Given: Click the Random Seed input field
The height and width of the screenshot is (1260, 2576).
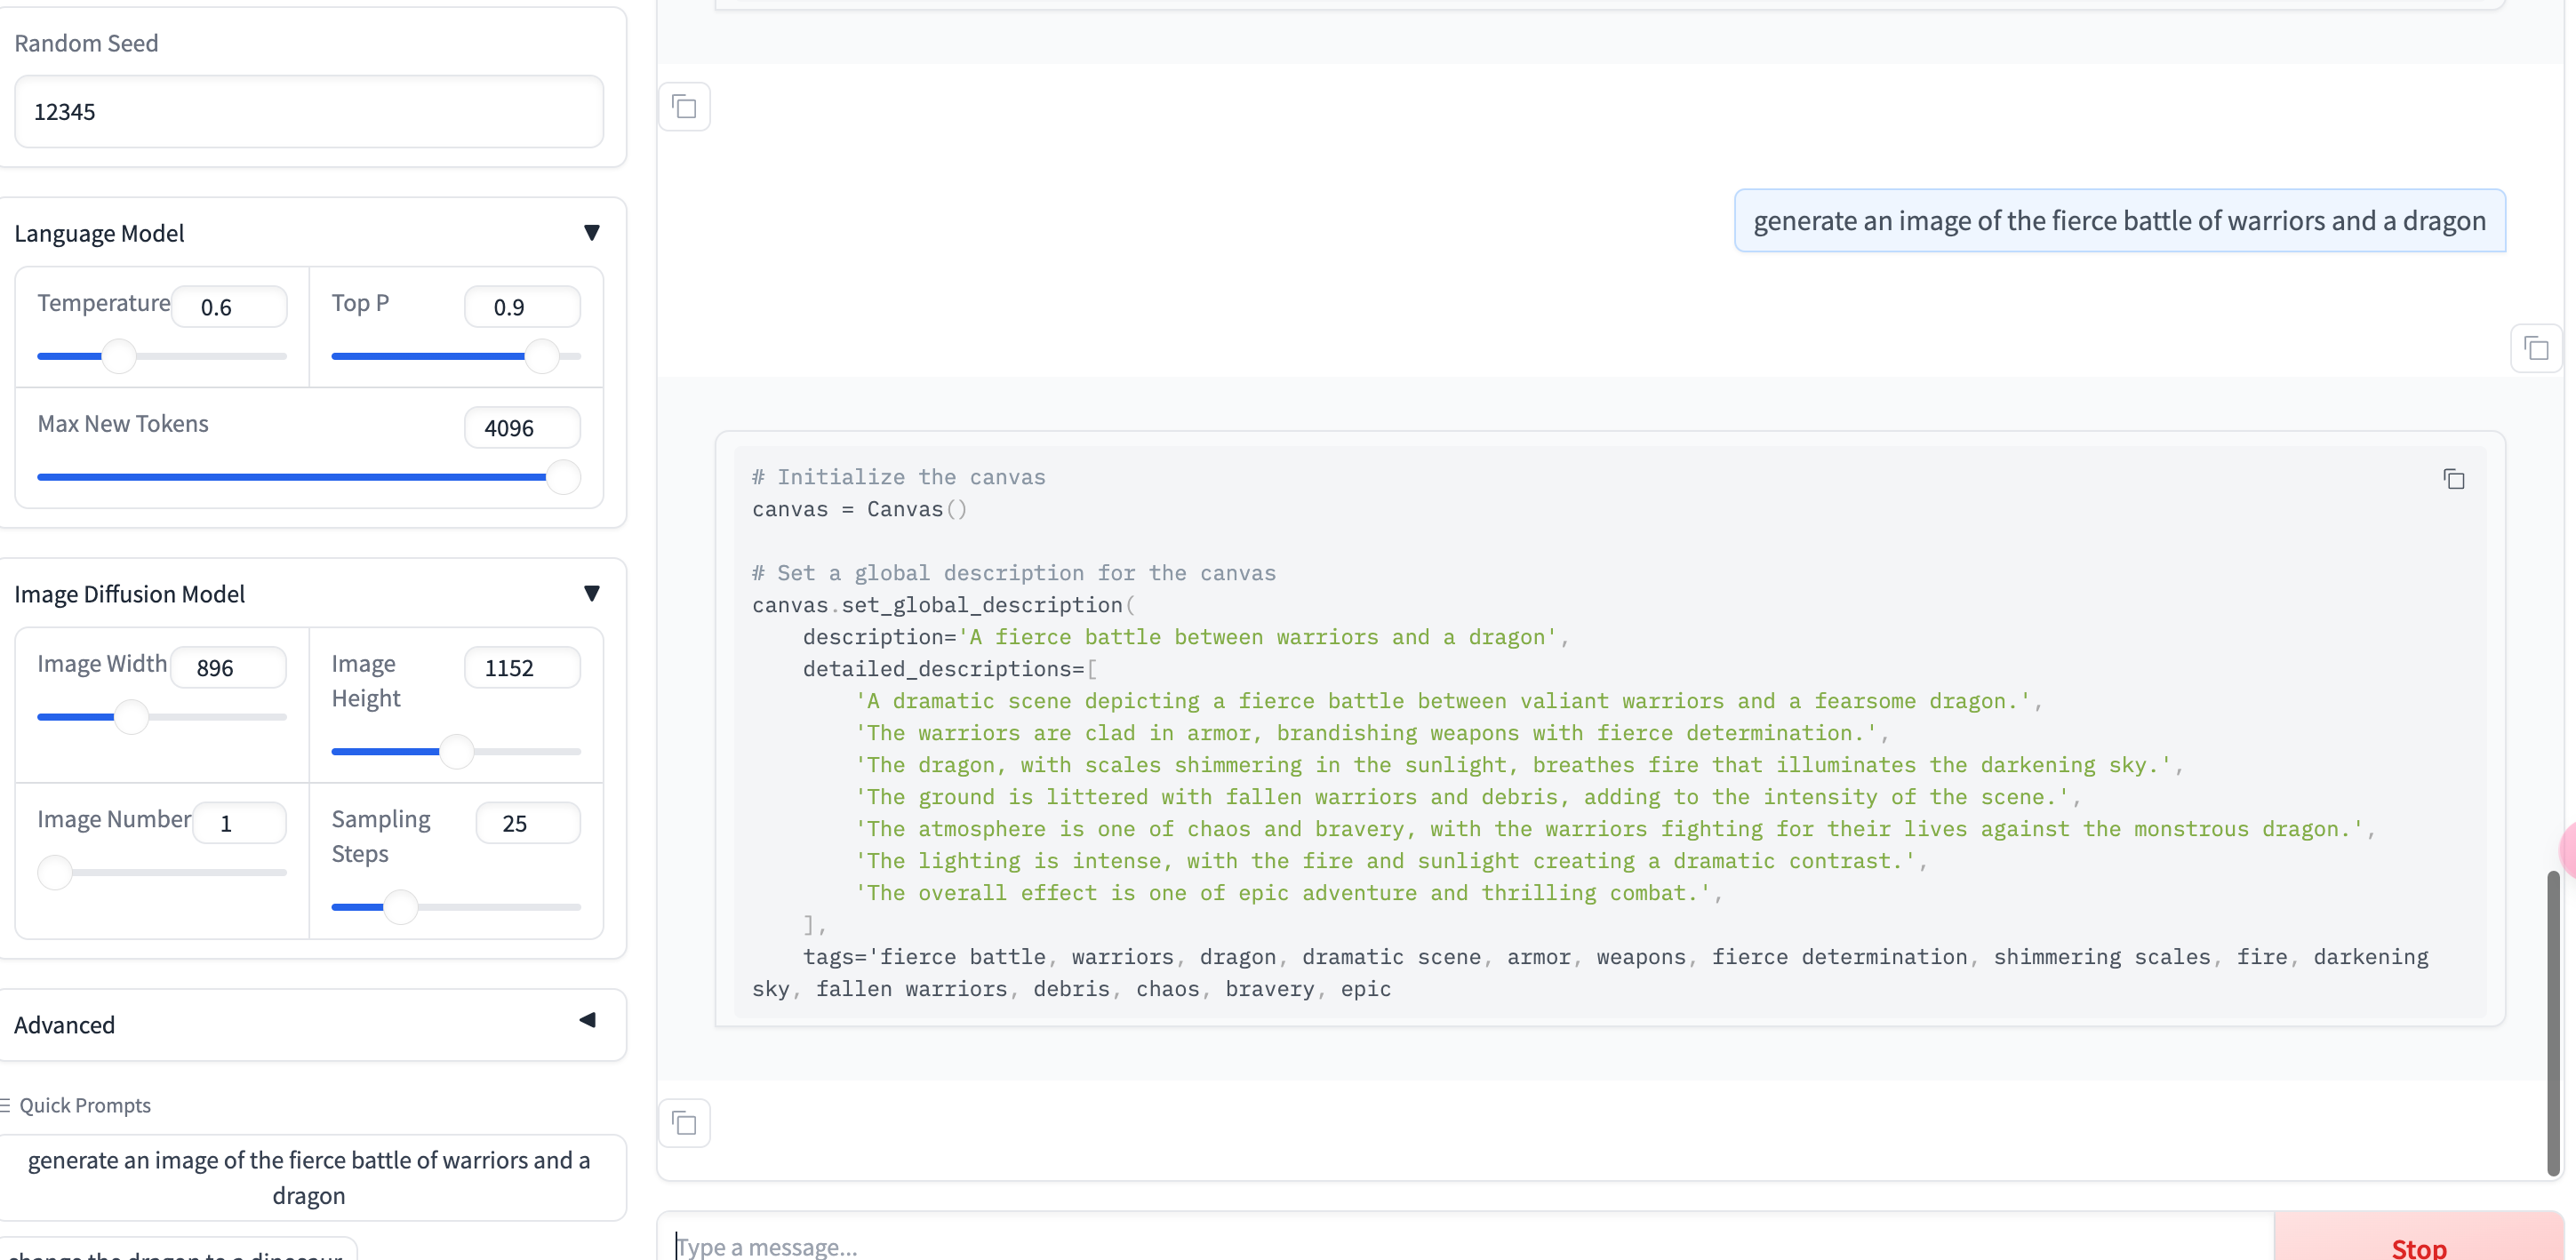Looking at the screenshot, I should (309, 111).
